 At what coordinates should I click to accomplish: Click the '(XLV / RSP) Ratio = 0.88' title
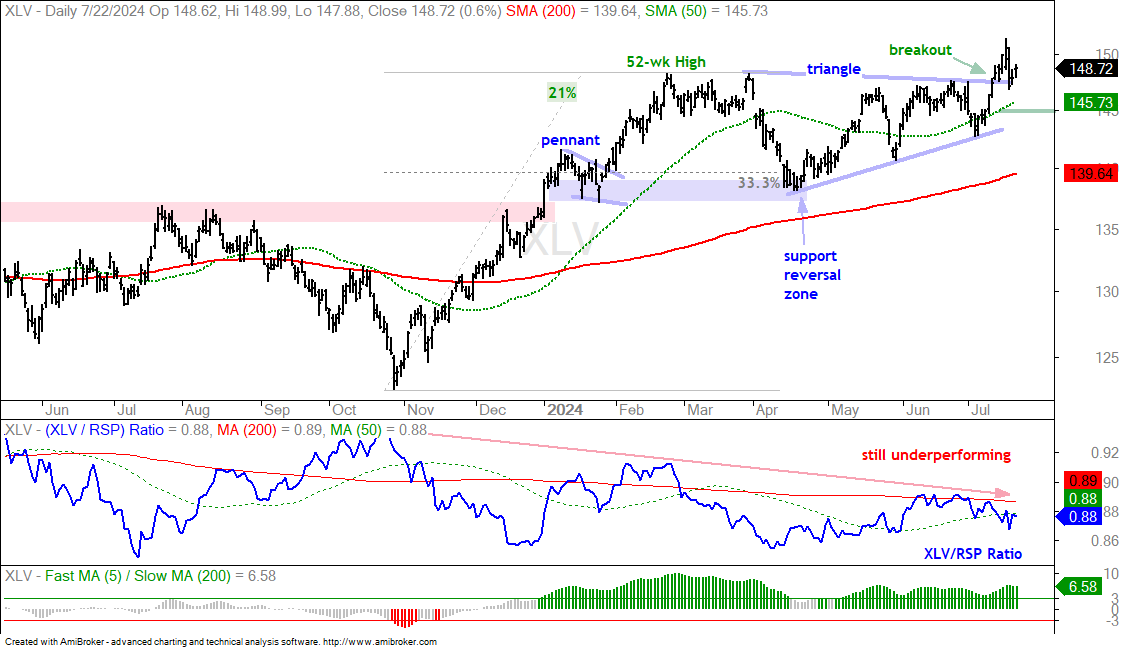(x=127, y=430)
